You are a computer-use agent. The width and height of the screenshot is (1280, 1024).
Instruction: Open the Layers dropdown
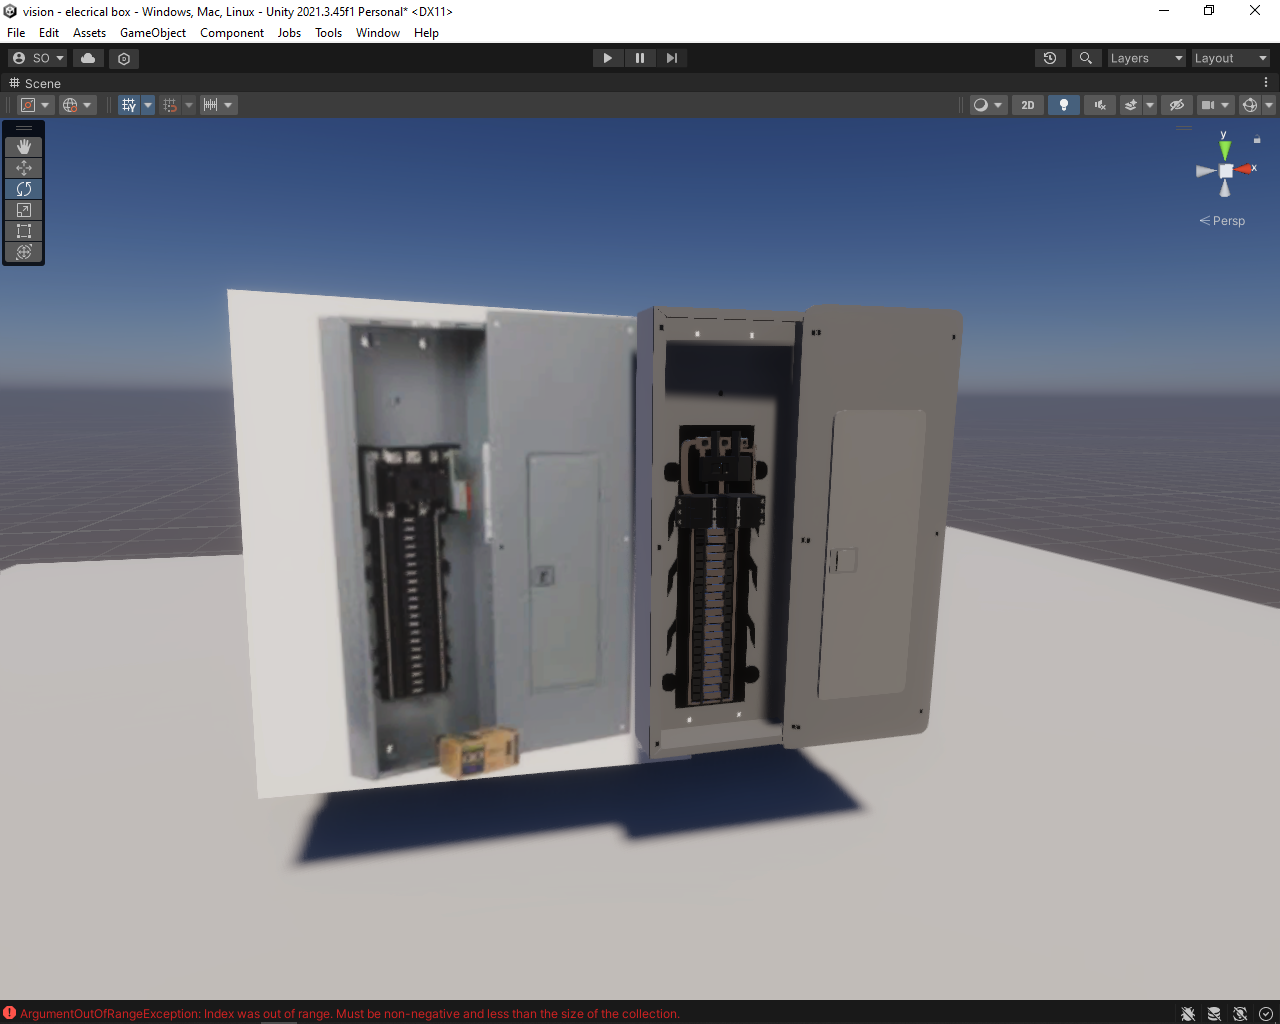pos(1147,58)
